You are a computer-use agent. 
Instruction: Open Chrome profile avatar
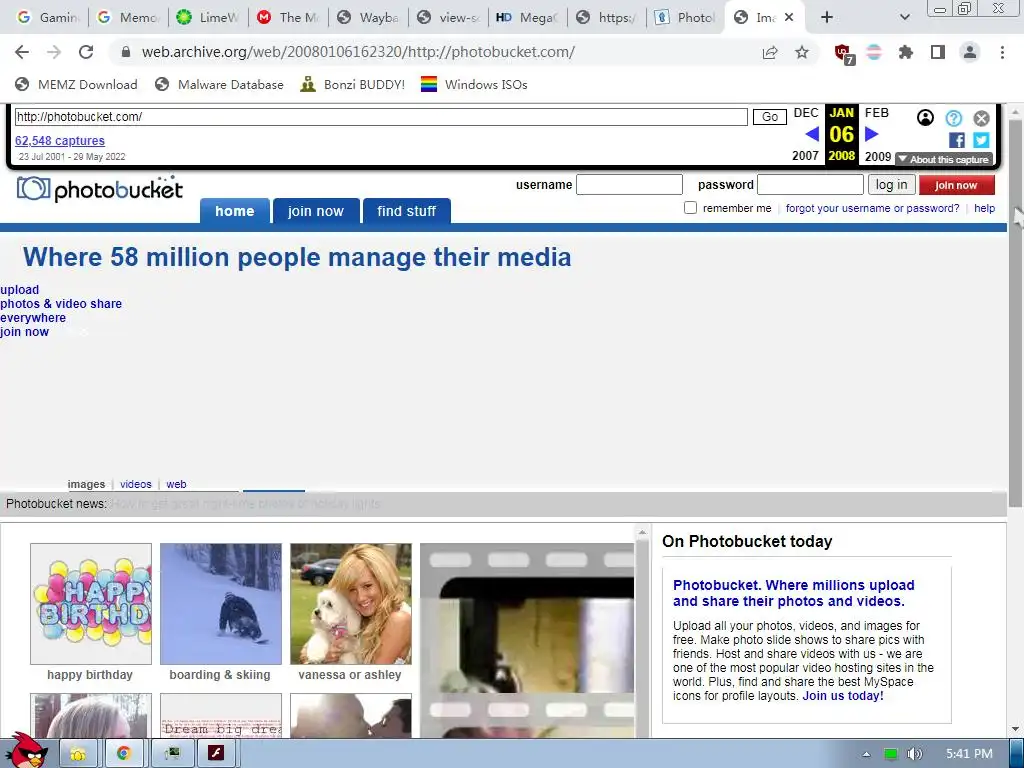tap(970, 52)
